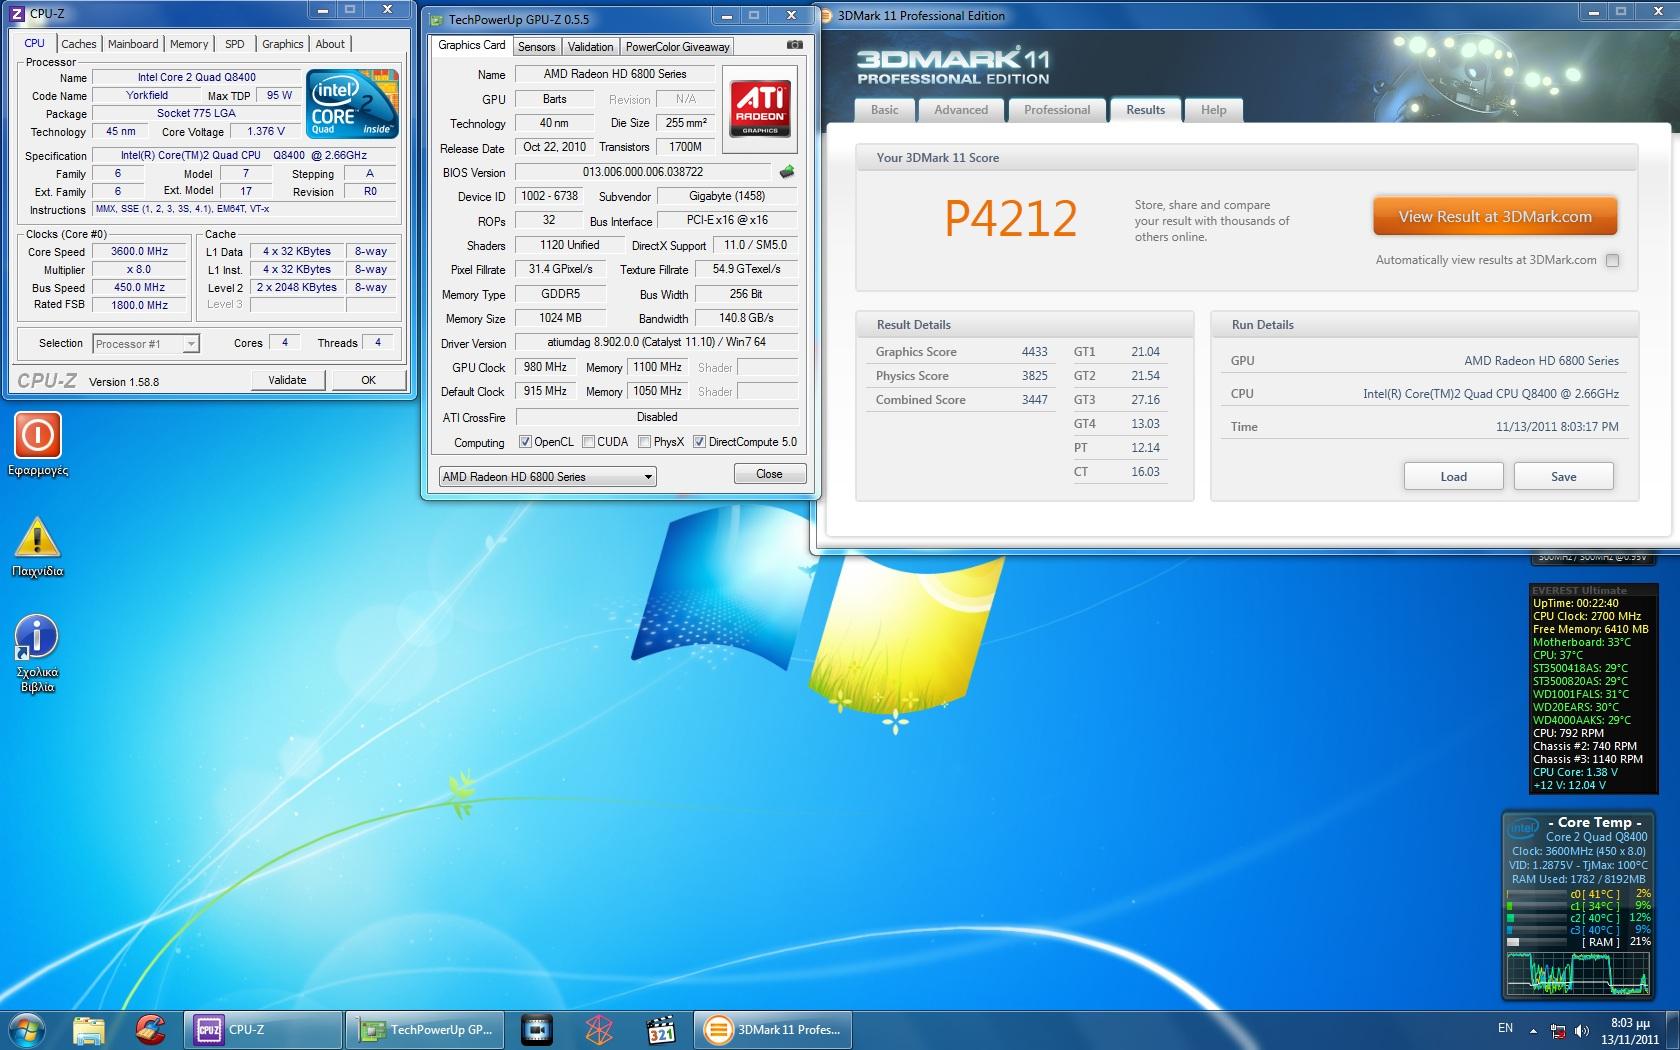
Task: Open the Graphics tab in CPU-Z
Action: (x=282, y=44)
